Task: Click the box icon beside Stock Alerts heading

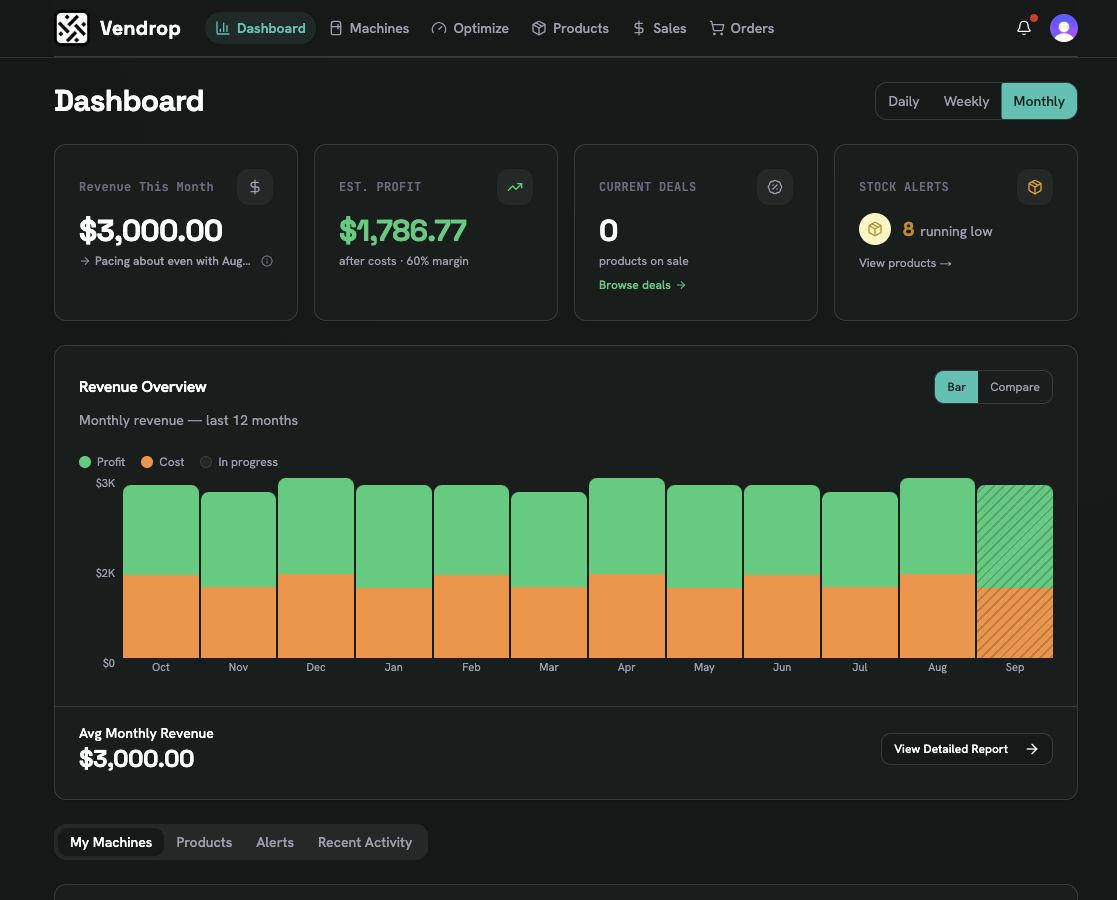Action: [1035, 187]
